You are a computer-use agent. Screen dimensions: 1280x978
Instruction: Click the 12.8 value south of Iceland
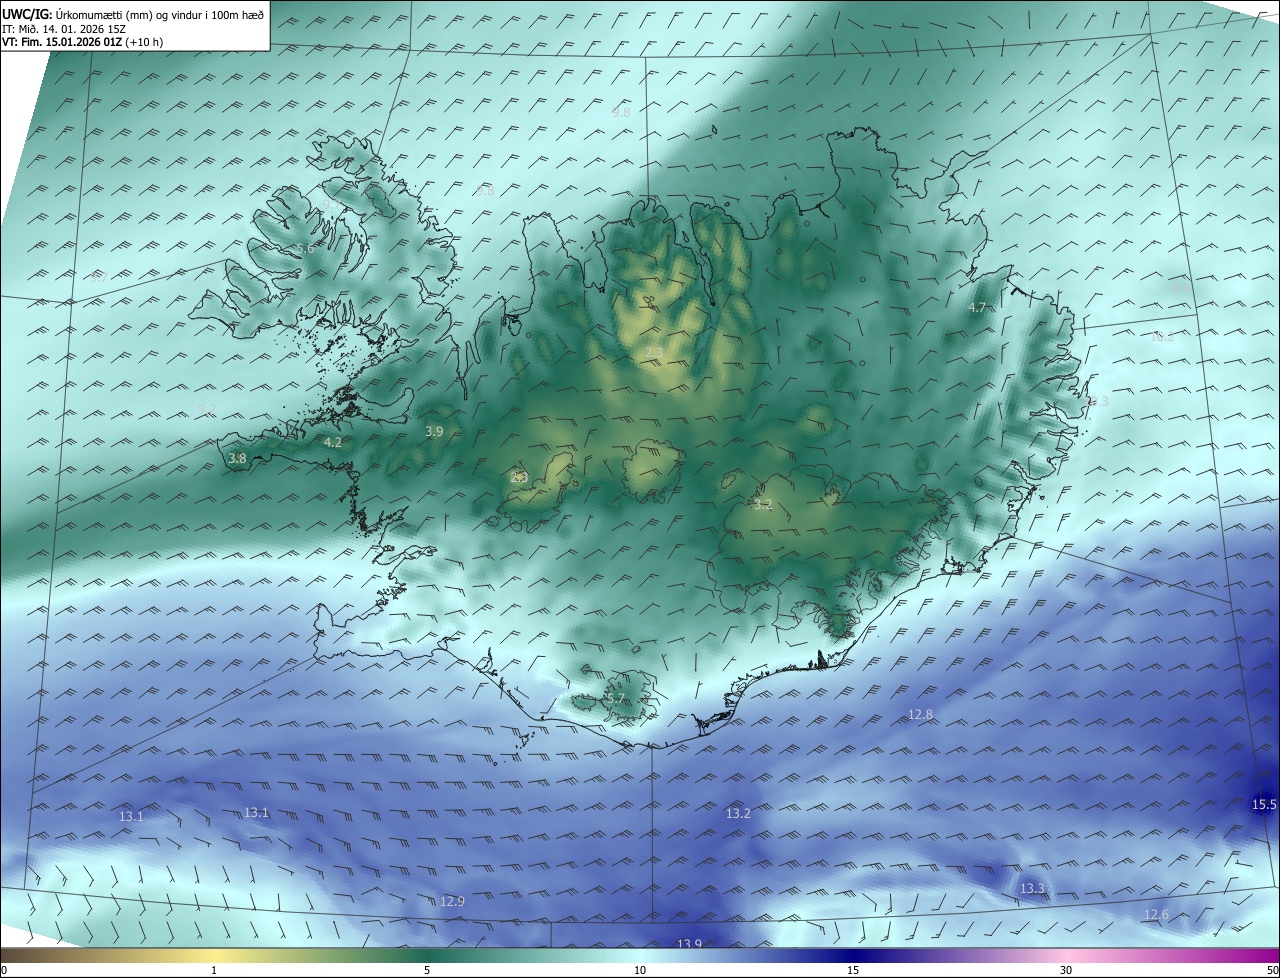[x=920, y=714]
